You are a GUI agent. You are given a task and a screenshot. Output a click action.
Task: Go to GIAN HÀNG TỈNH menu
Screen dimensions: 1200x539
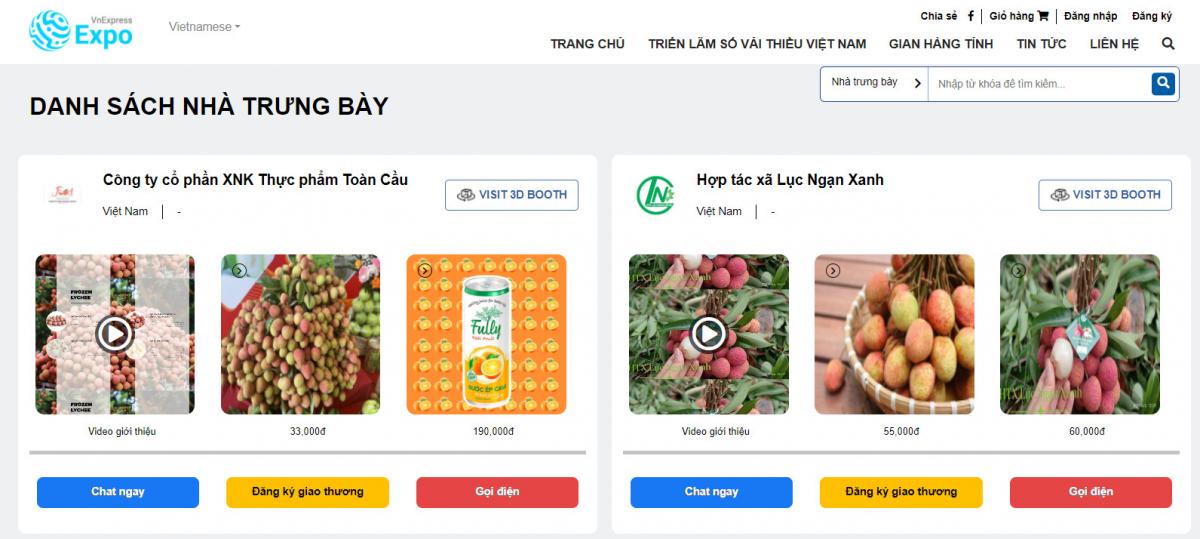pyautogui.click(x=941, y=44)
